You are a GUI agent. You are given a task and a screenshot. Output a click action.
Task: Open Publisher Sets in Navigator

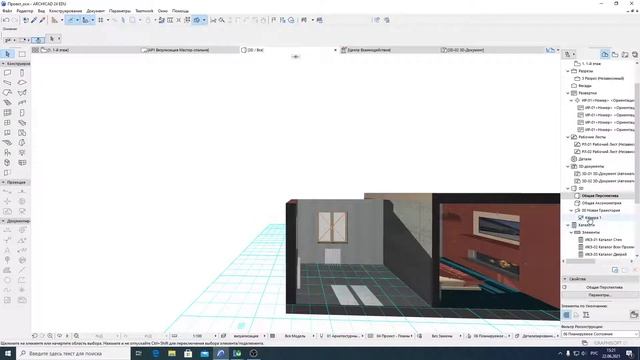tap(635, 54)
